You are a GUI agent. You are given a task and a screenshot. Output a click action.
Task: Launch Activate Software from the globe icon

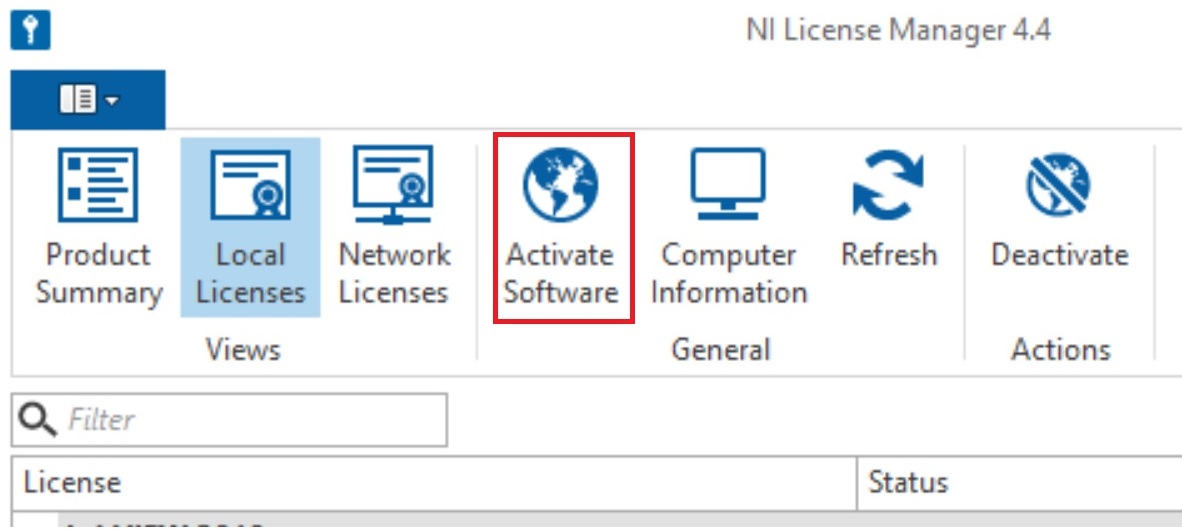point(563,228)
